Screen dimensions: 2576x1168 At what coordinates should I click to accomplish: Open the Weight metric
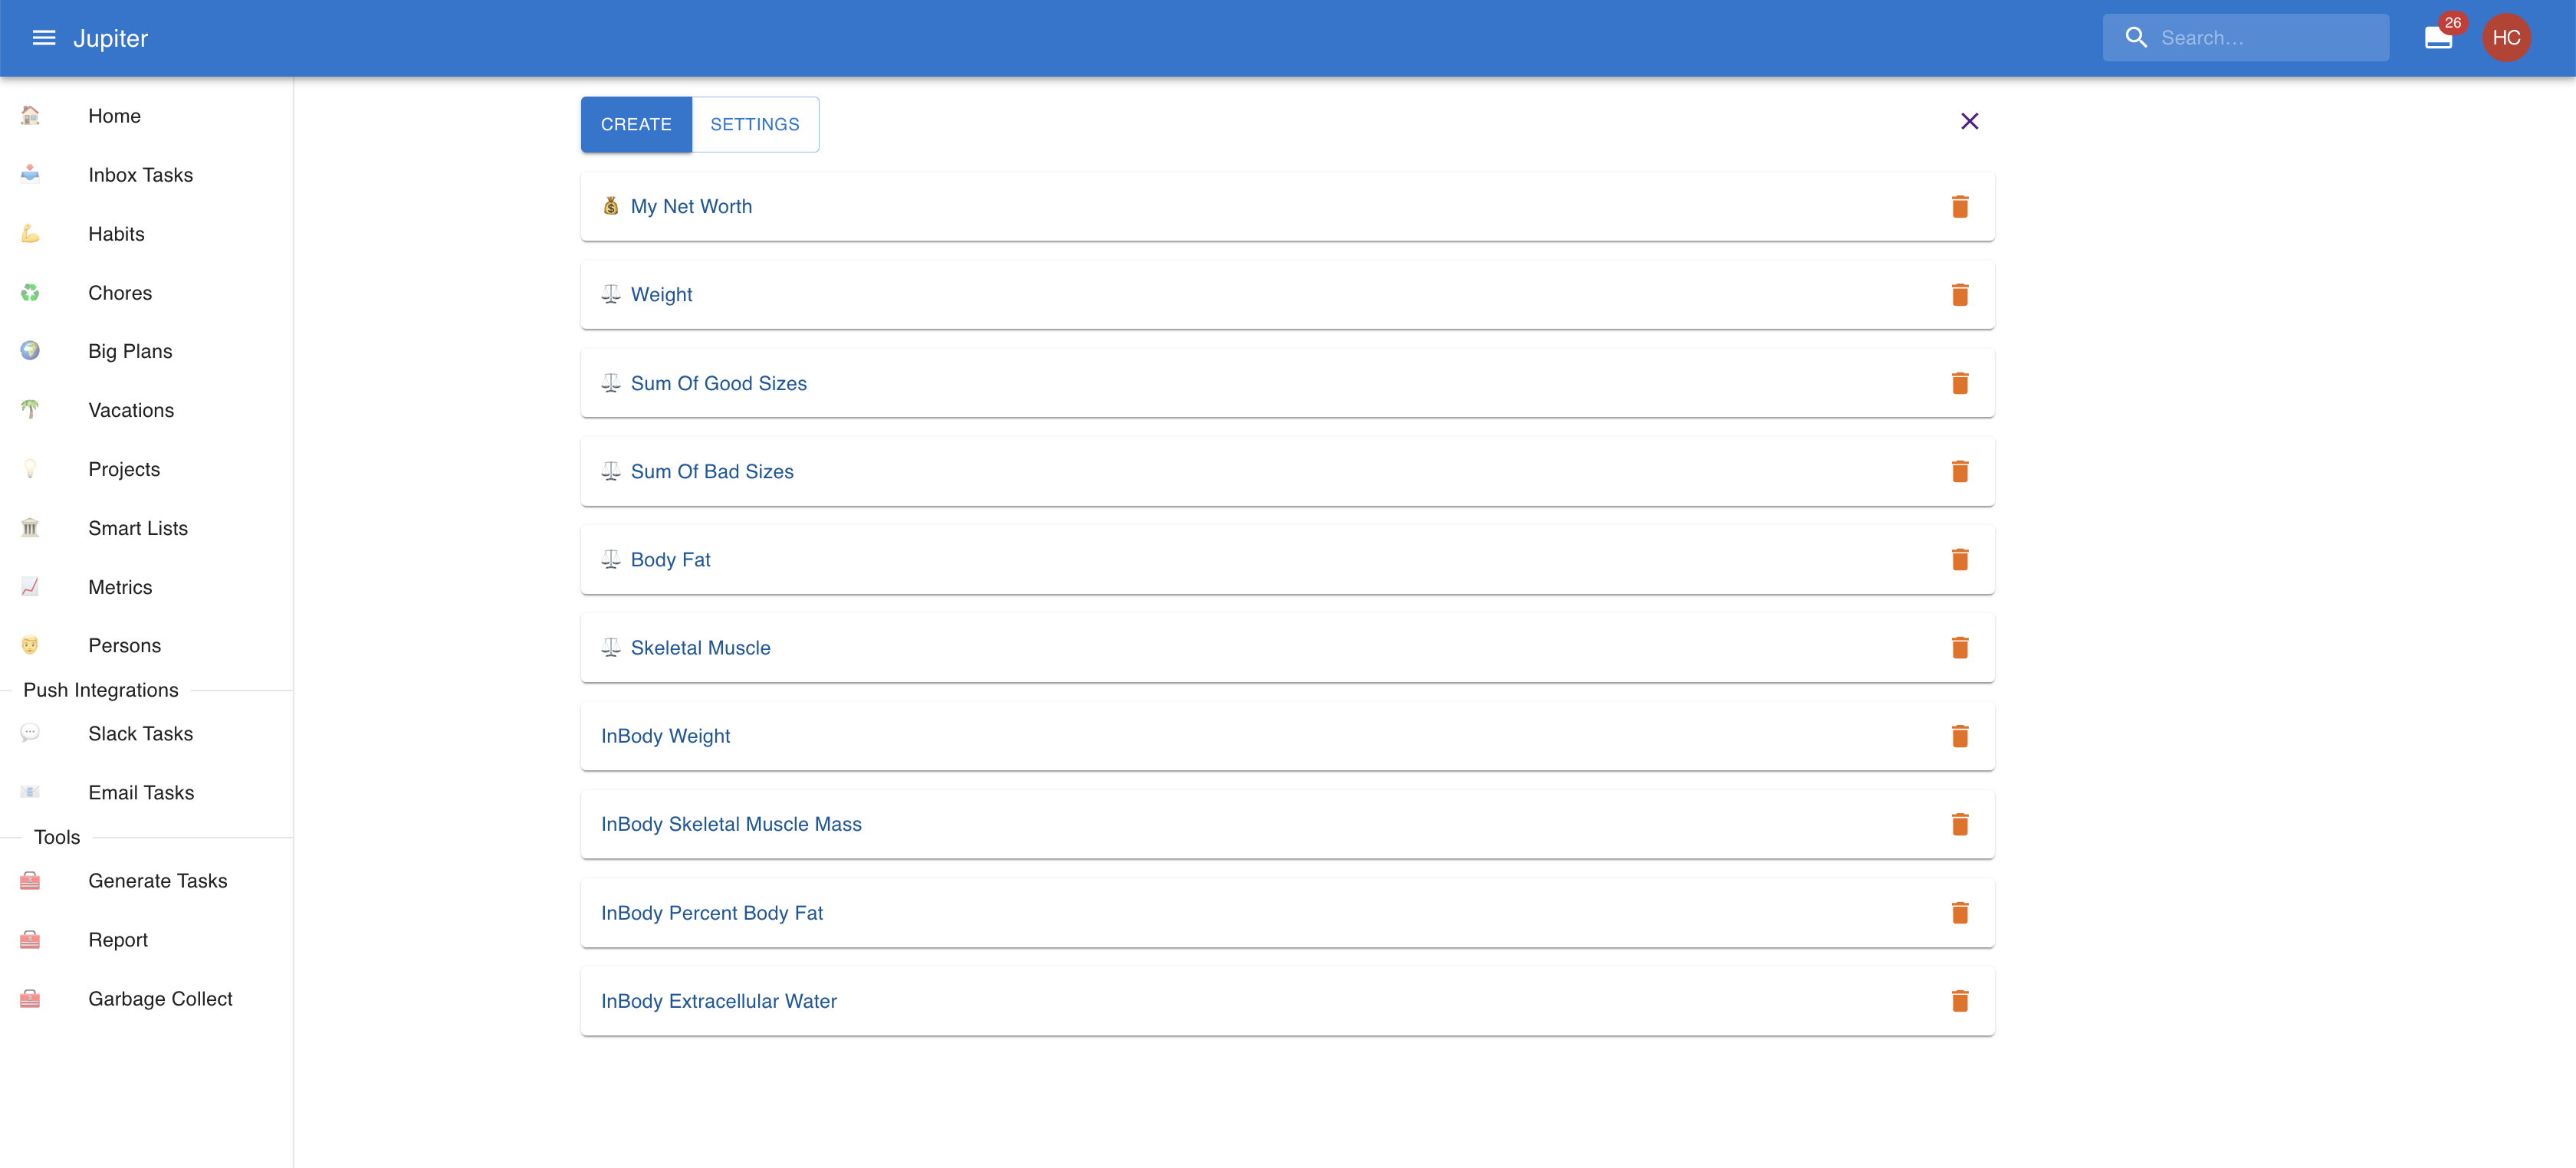point(661,295)
